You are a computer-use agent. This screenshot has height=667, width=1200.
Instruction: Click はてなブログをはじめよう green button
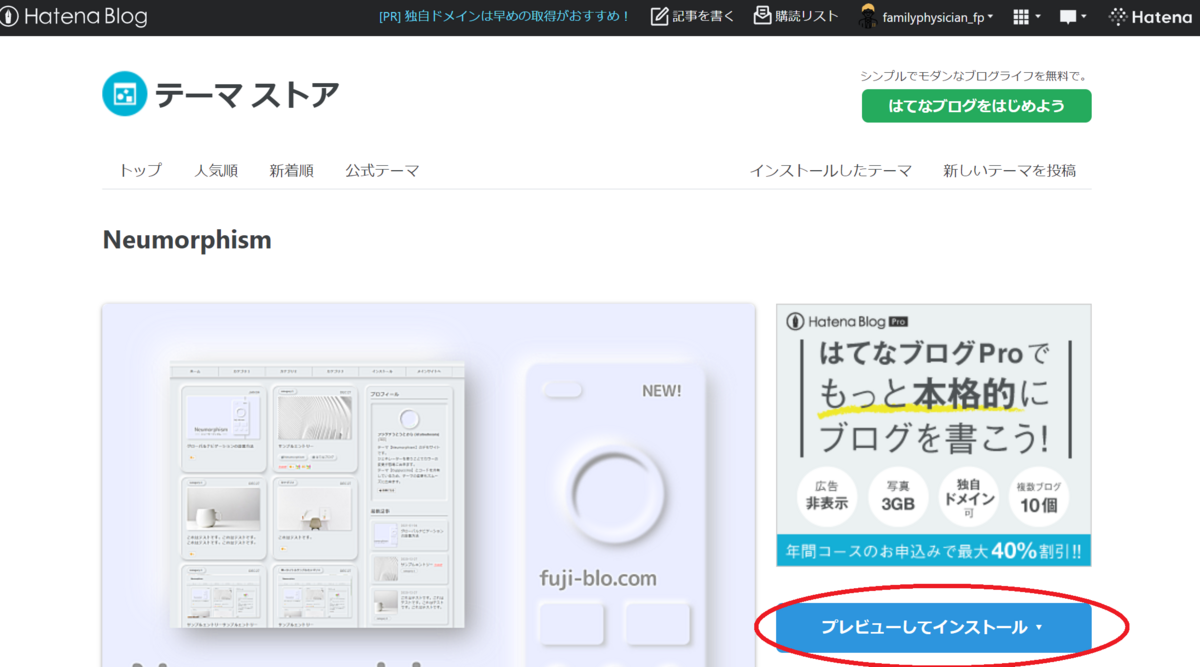click(x=976, y=106)
